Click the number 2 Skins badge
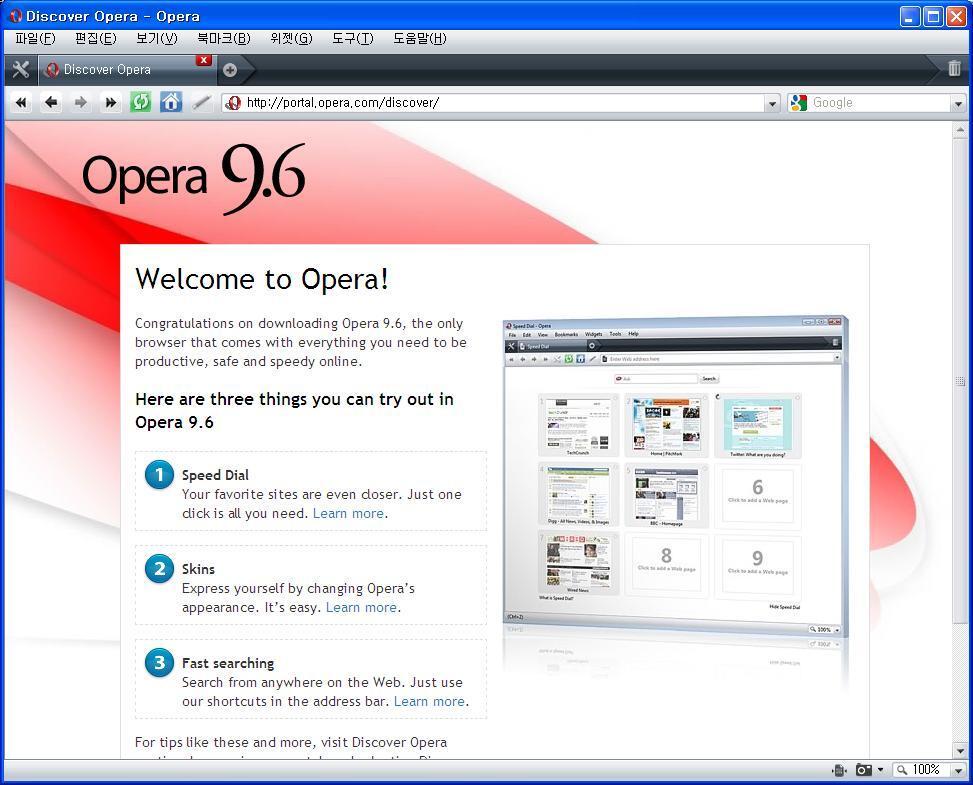The height and width of the screenshot is (785, 973). (159, 568)
